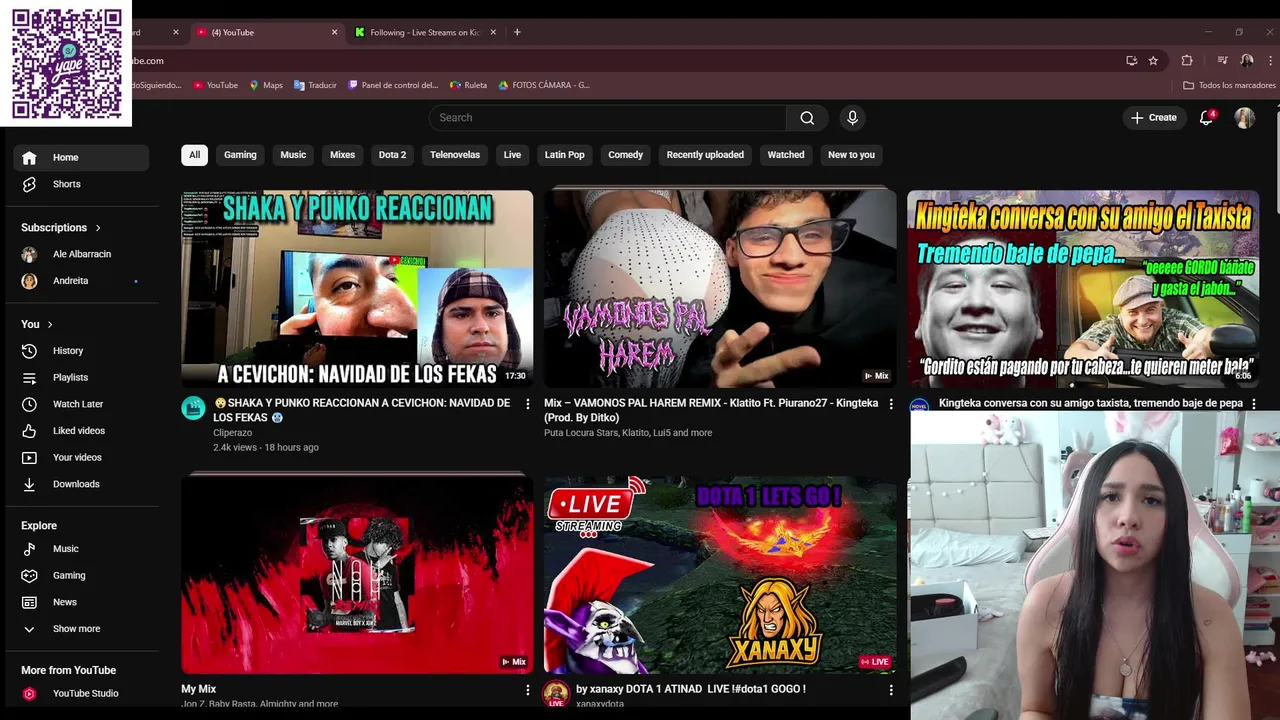Open a new browser tab
1280x720 pixels.
(517, 32)
